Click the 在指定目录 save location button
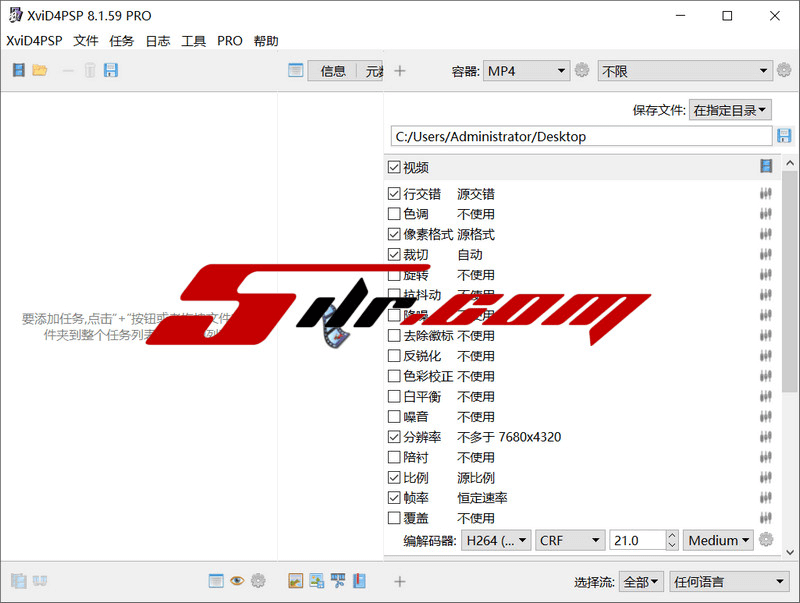Screen dimensions: 800x603 tap(731, 110)
